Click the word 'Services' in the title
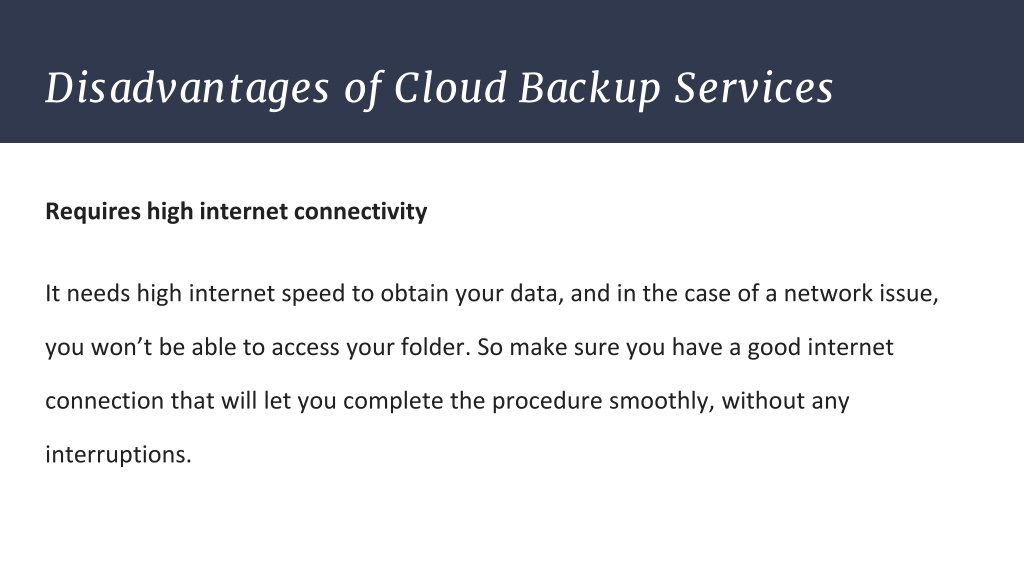Screen dimensions: 1024x576 coord(754,87)
